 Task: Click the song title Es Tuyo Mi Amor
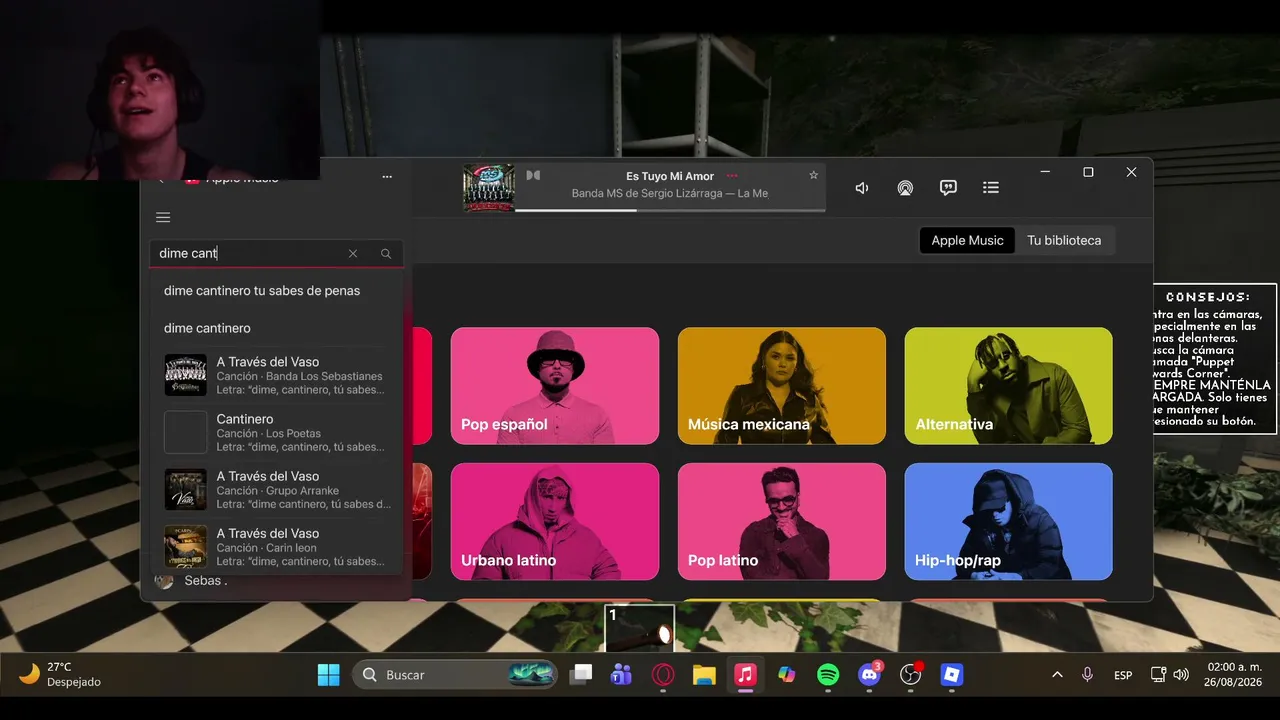[670, 176]
